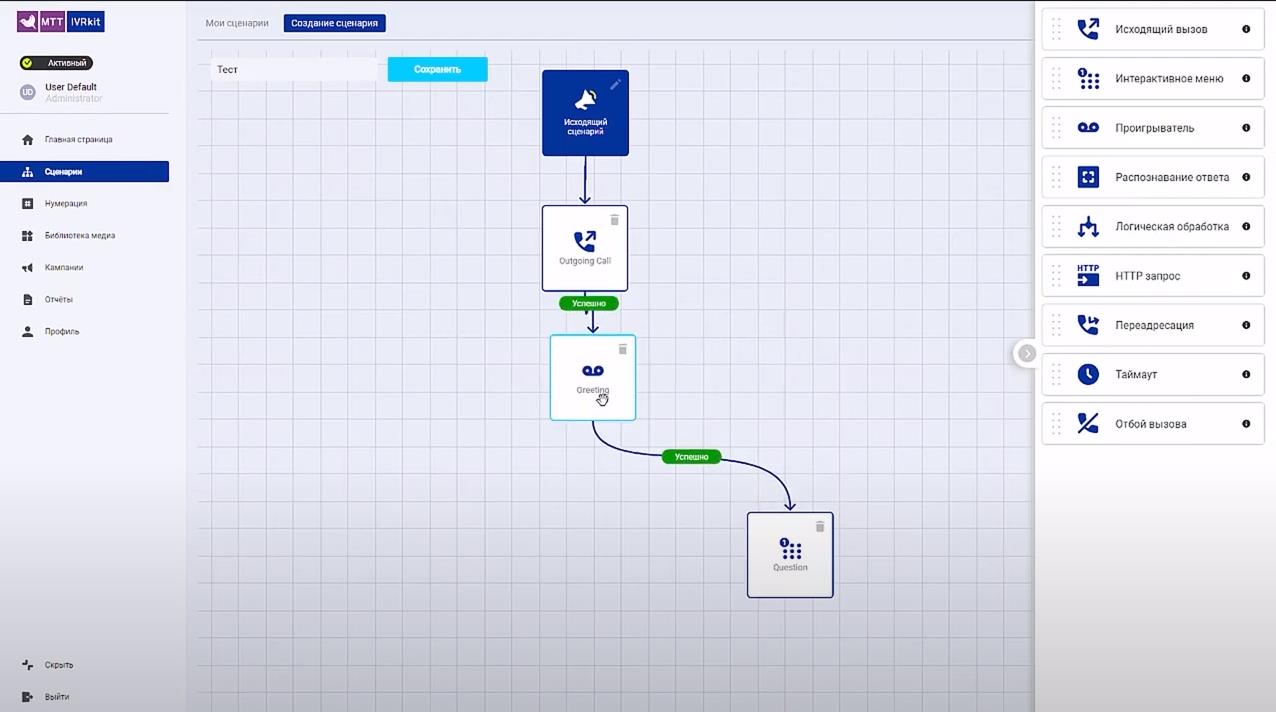This screenshot has width=1276, height=712.
Task: Delete the Outgoing Call node via trash icon
Action: pos(614,219)
